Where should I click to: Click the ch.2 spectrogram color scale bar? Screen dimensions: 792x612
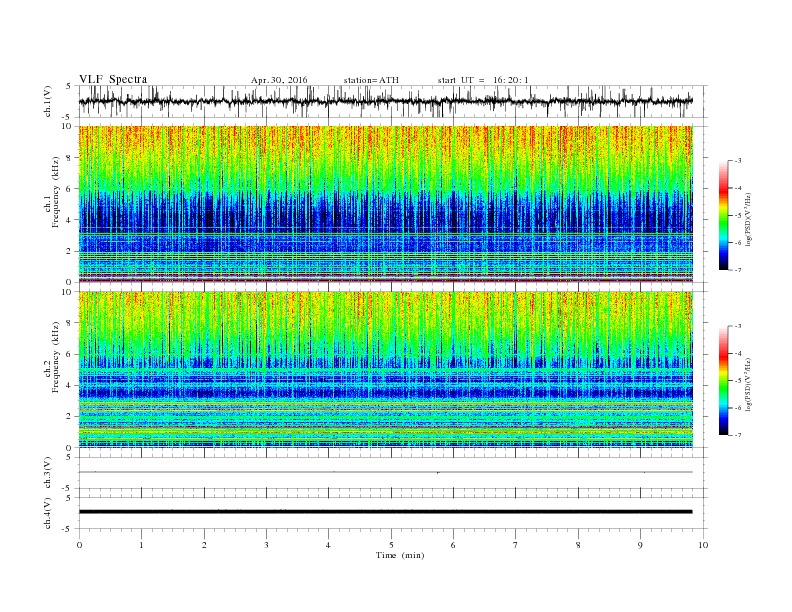[723, 380]
